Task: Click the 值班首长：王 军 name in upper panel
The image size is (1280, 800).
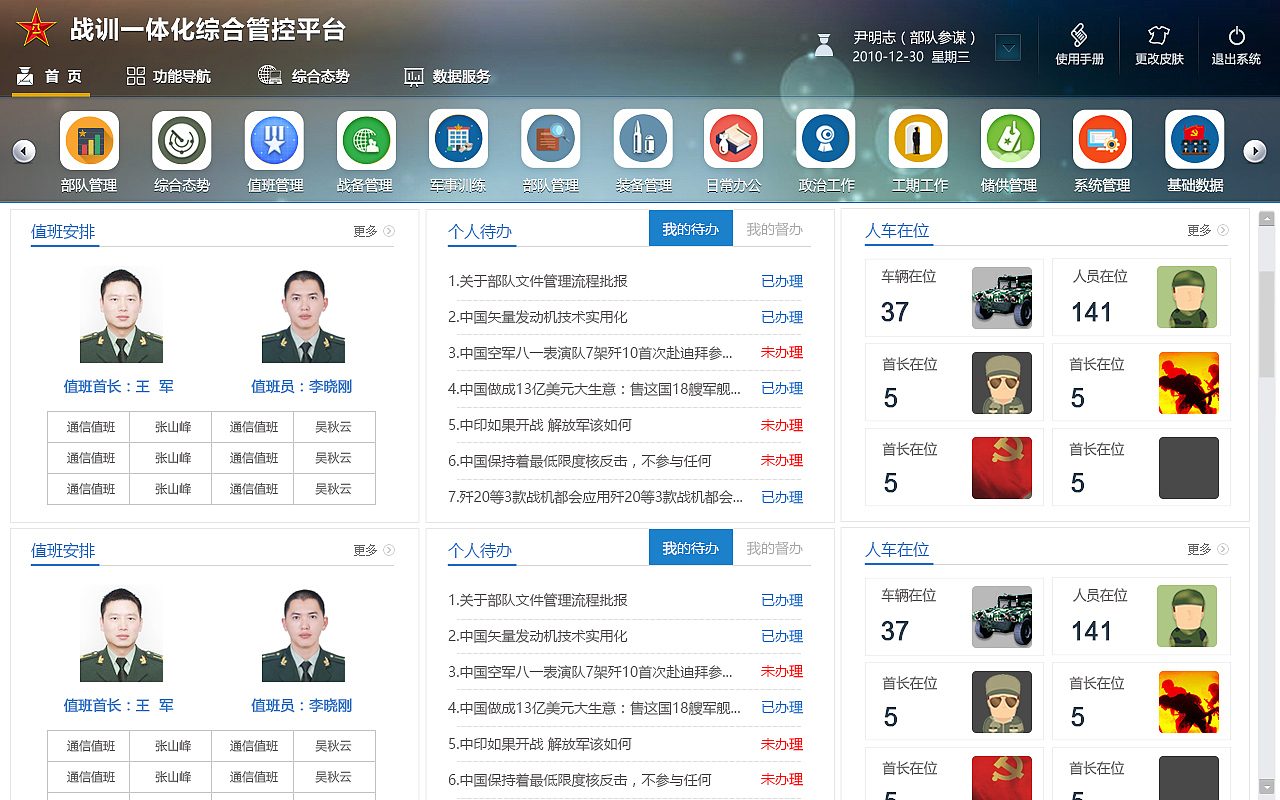Action: pyautogui.click(x=119, y=386)
